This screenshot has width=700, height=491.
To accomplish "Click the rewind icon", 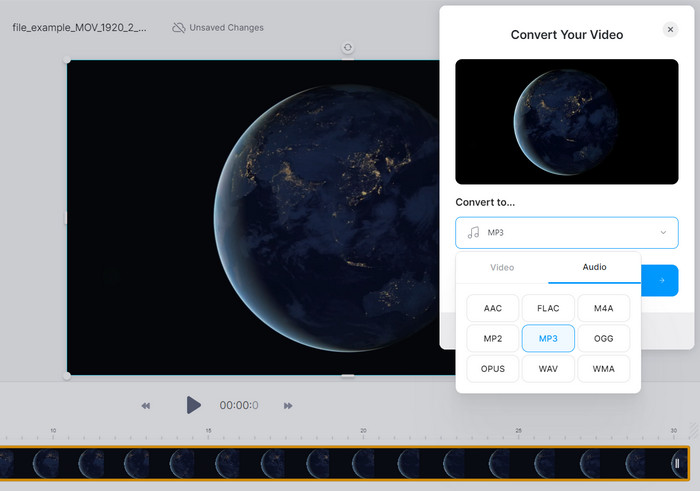I will coord(146,406).
